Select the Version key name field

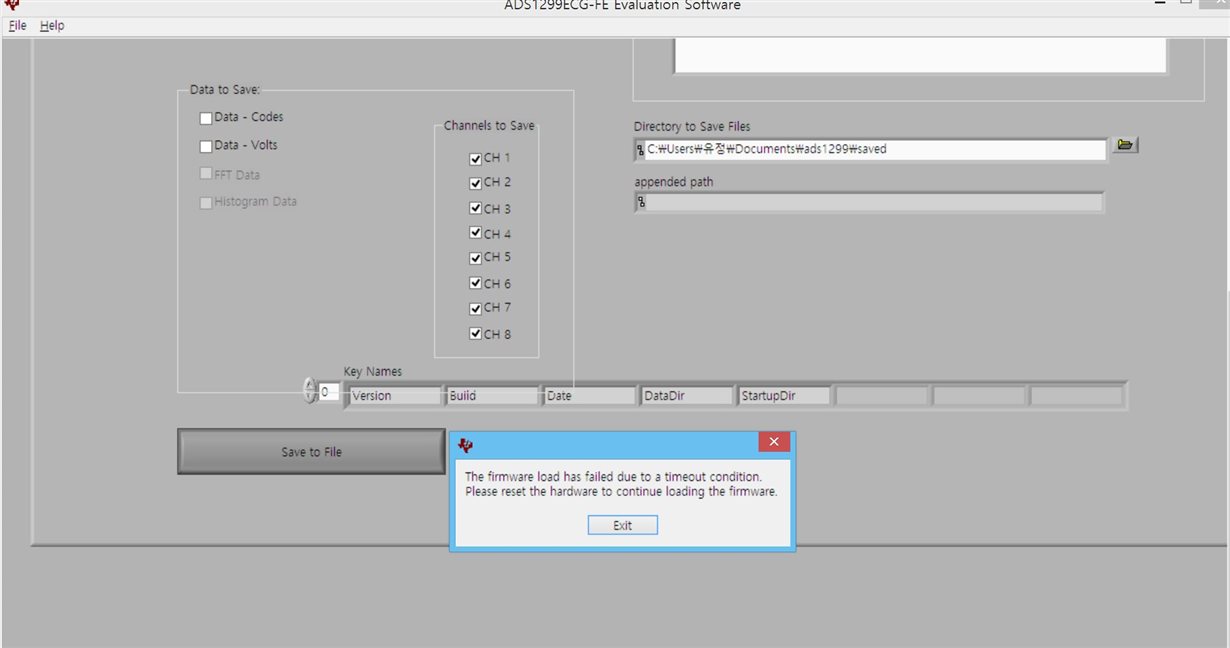click(395, 395)
